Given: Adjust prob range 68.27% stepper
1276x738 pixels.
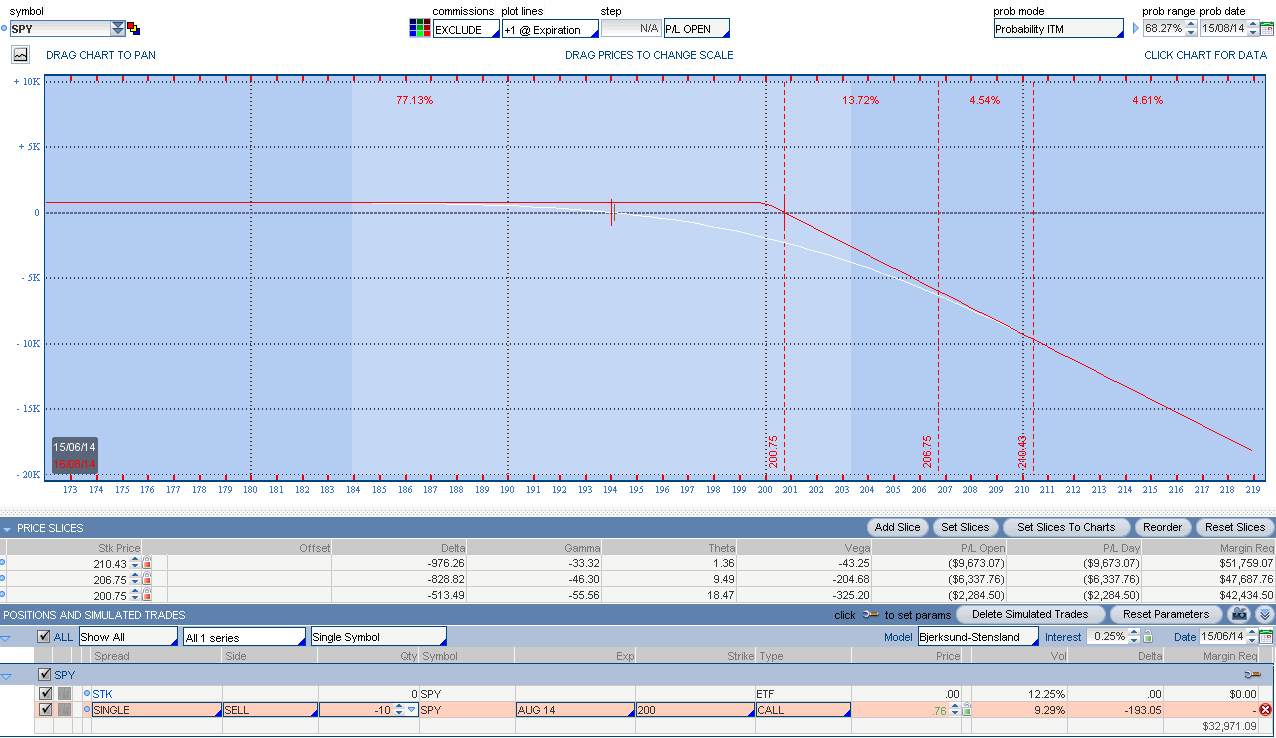Looking at the screenshot, I should tap(1191, 28).
